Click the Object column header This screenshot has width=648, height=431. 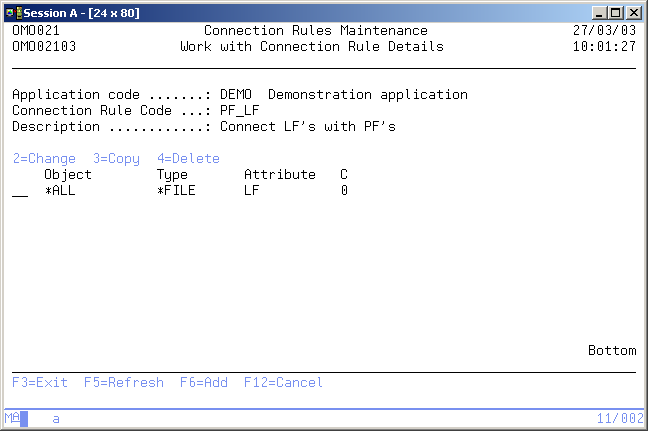68,175
